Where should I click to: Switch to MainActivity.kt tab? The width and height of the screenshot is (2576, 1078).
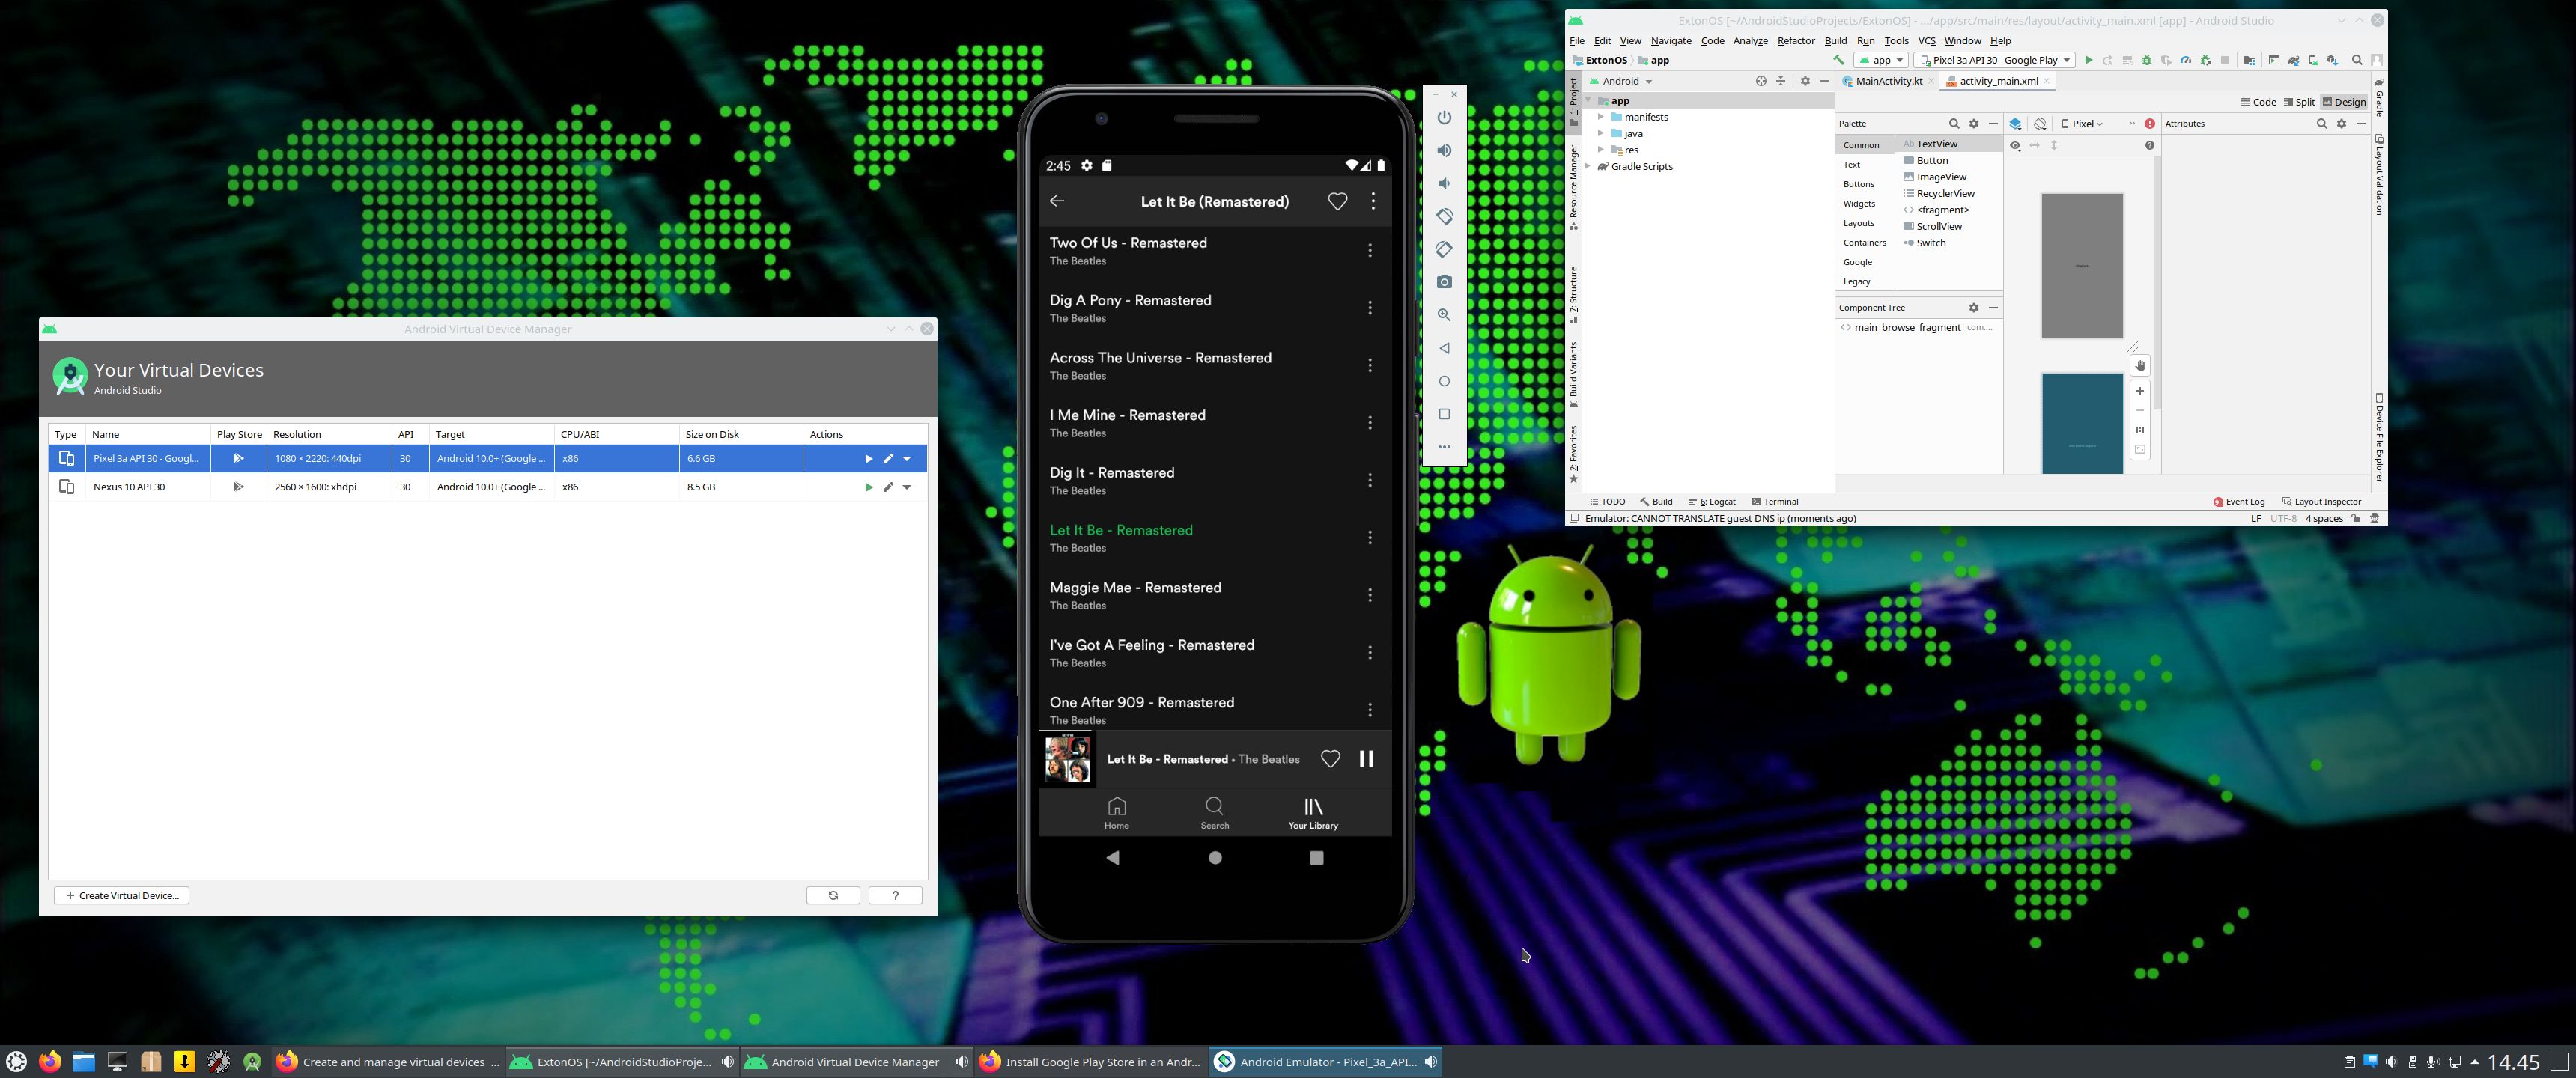pos(1888,81)
